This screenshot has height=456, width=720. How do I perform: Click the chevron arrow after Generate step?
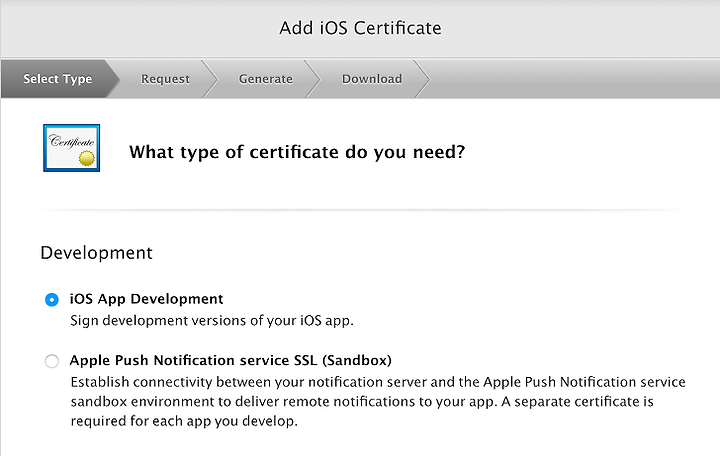click(312, 79)
